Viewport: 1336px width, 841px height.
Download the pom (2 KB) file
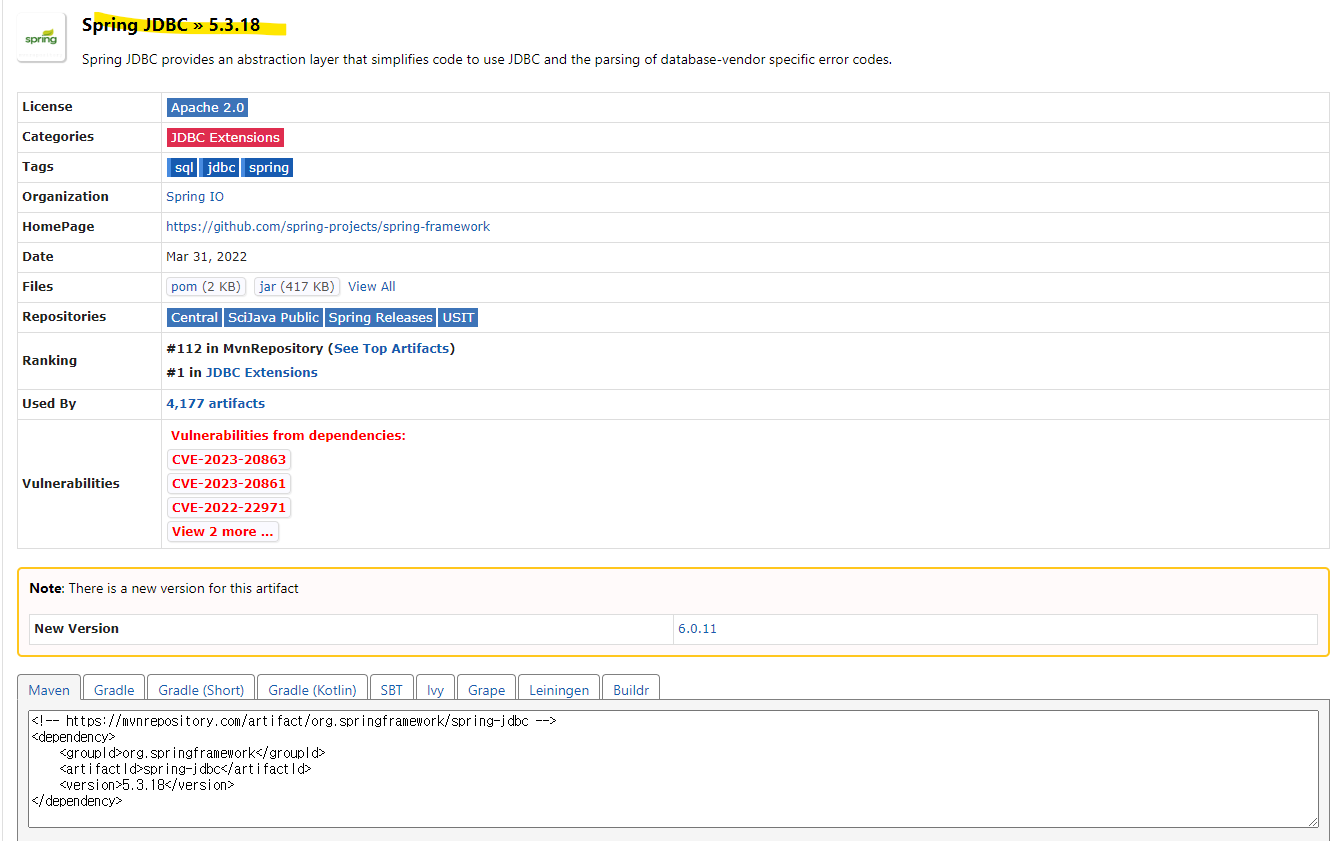[205, 287]
